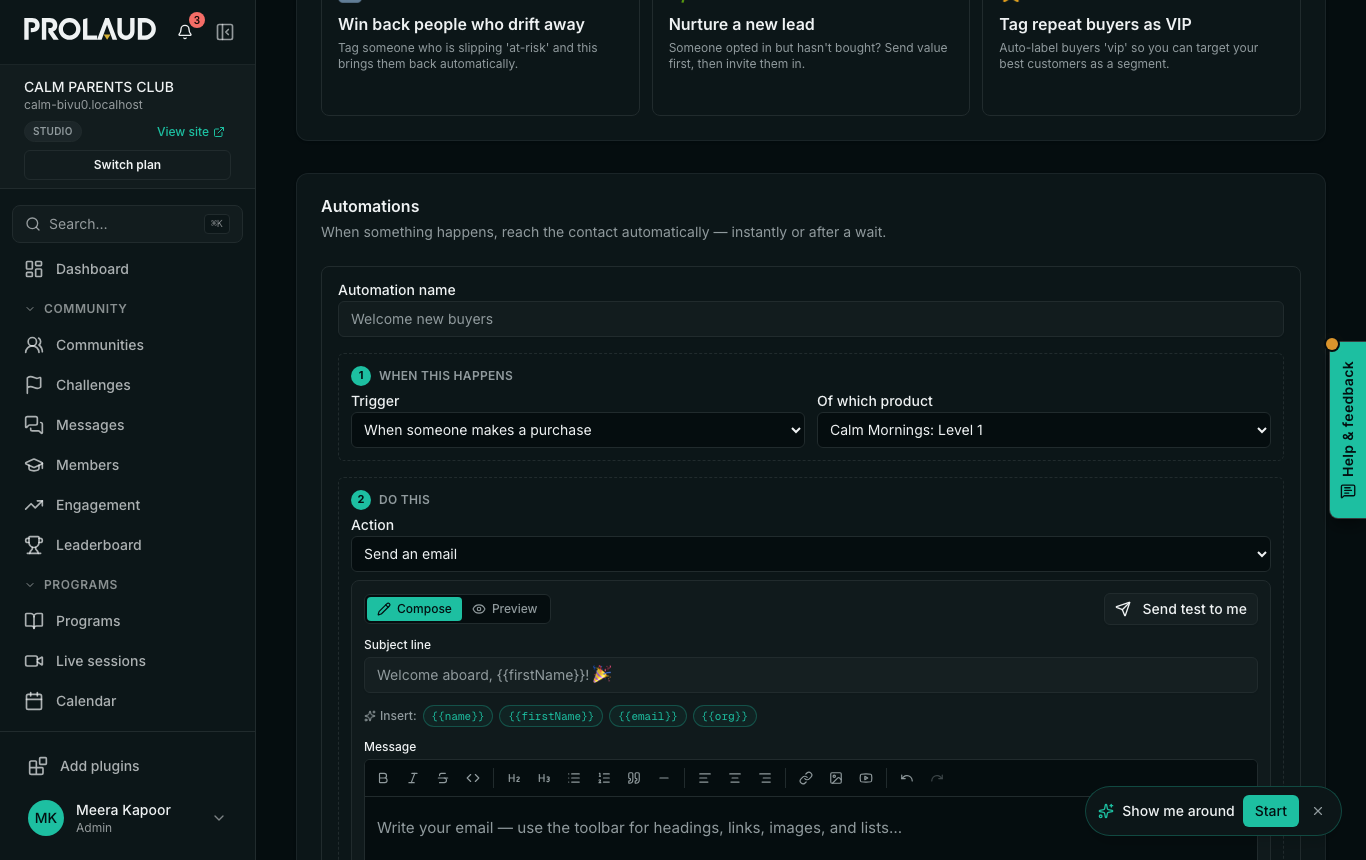Insert a numbered list
Screen dimensions: 1366x860
click(x=604, y=778)
